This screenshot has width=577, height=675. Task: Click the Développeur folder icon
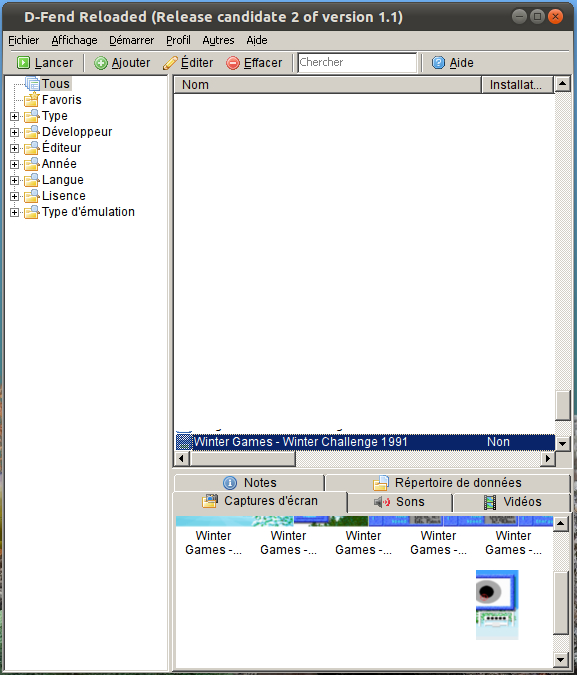point(32,132)
